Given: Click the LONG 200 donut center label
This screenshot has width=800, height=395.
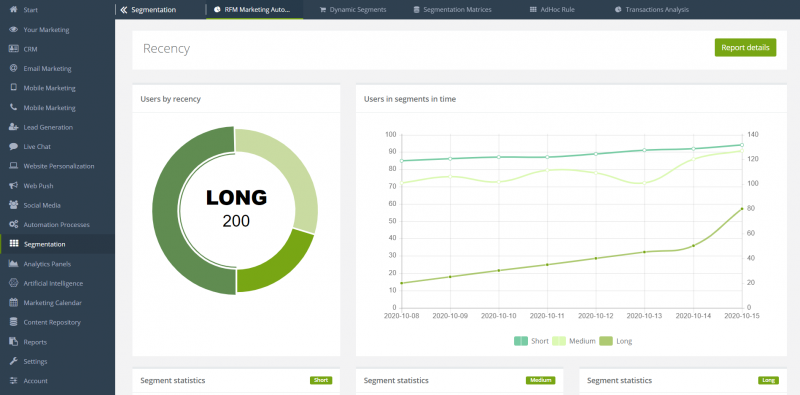Looking at the screenshot, I should (x=236, y=208).
